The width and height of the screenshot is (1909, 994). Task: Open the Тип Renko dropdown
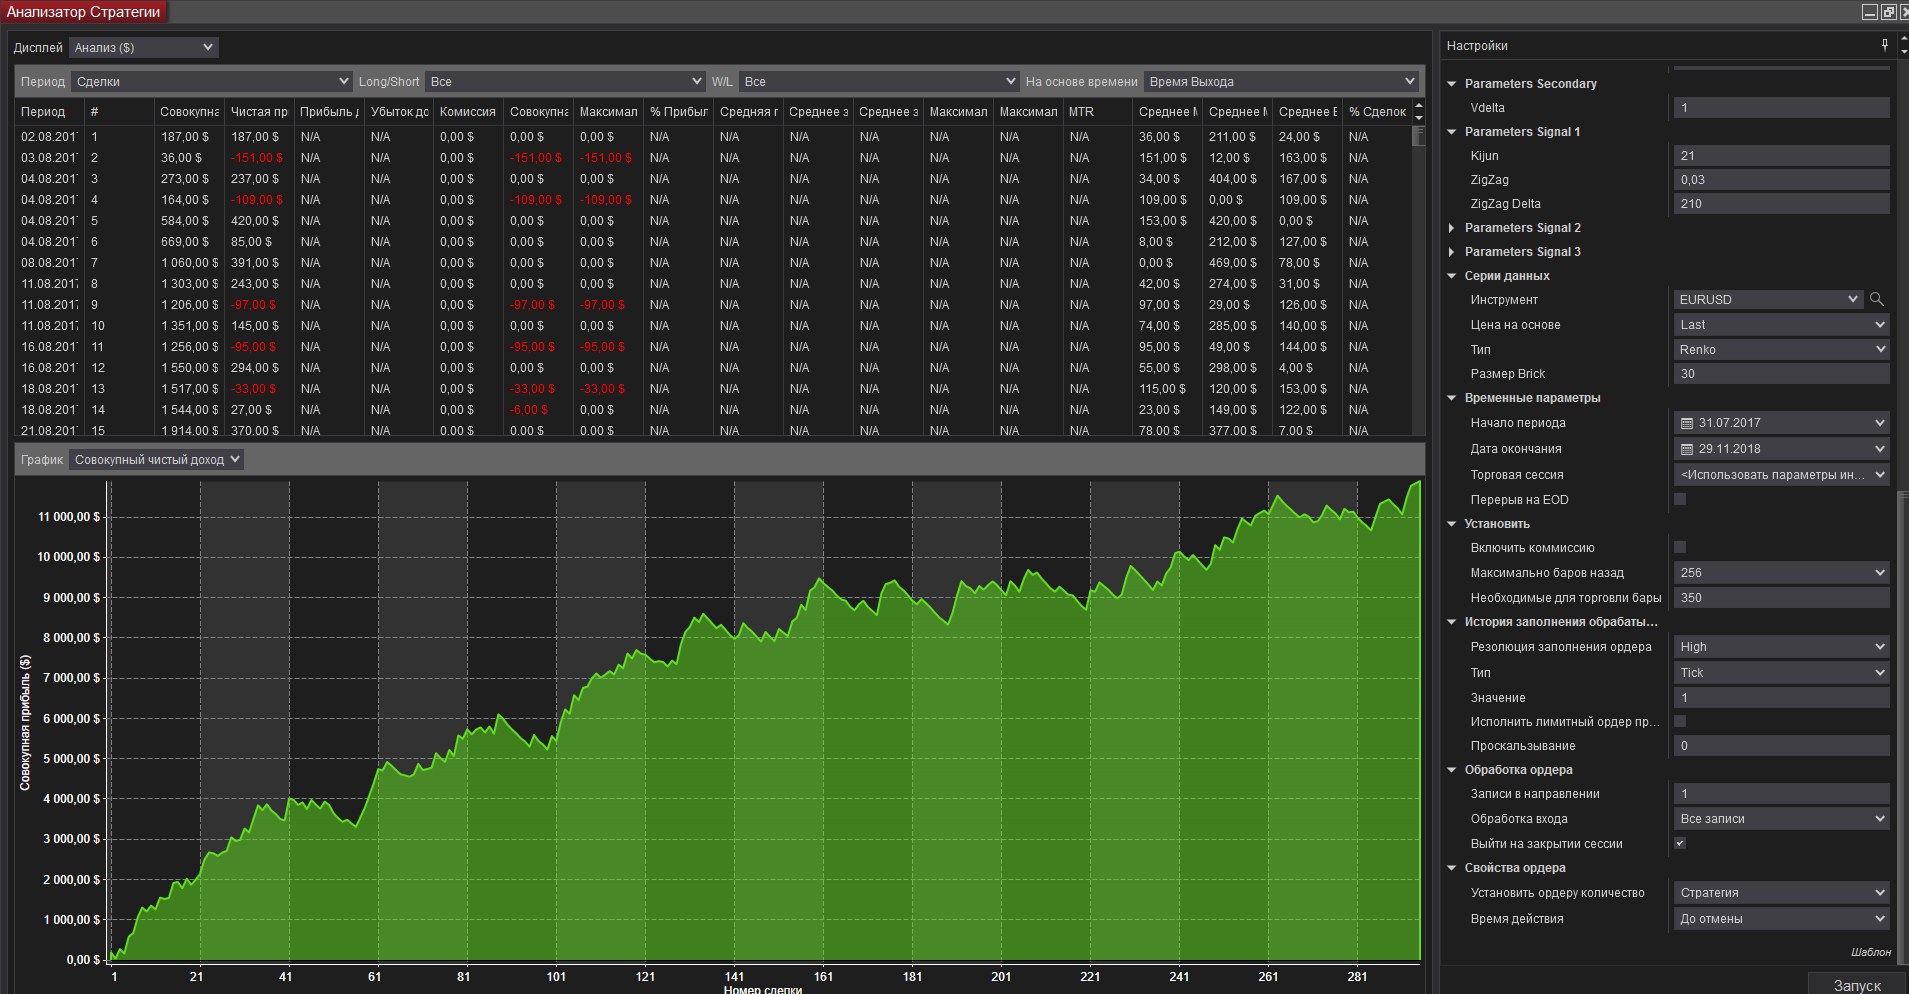tap(1782, 350)
